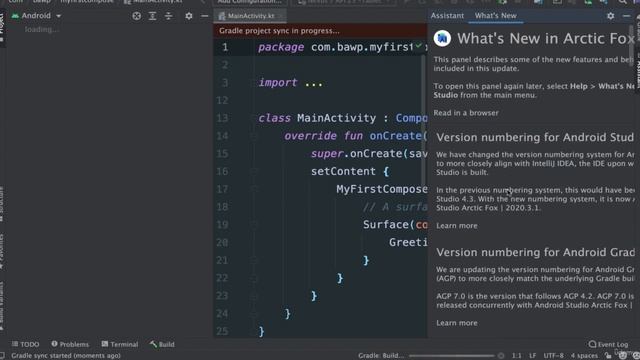This screenshot has height=360, width=640.
Task: Hide the Project panel with minus icon
Action: (x=204, y=16)
